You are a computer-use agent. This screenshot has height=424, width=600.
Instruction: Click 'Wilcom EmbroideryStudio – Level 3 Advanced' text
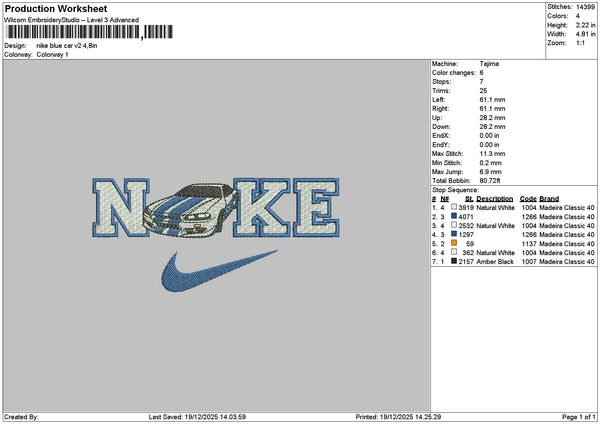click(72, 20)
